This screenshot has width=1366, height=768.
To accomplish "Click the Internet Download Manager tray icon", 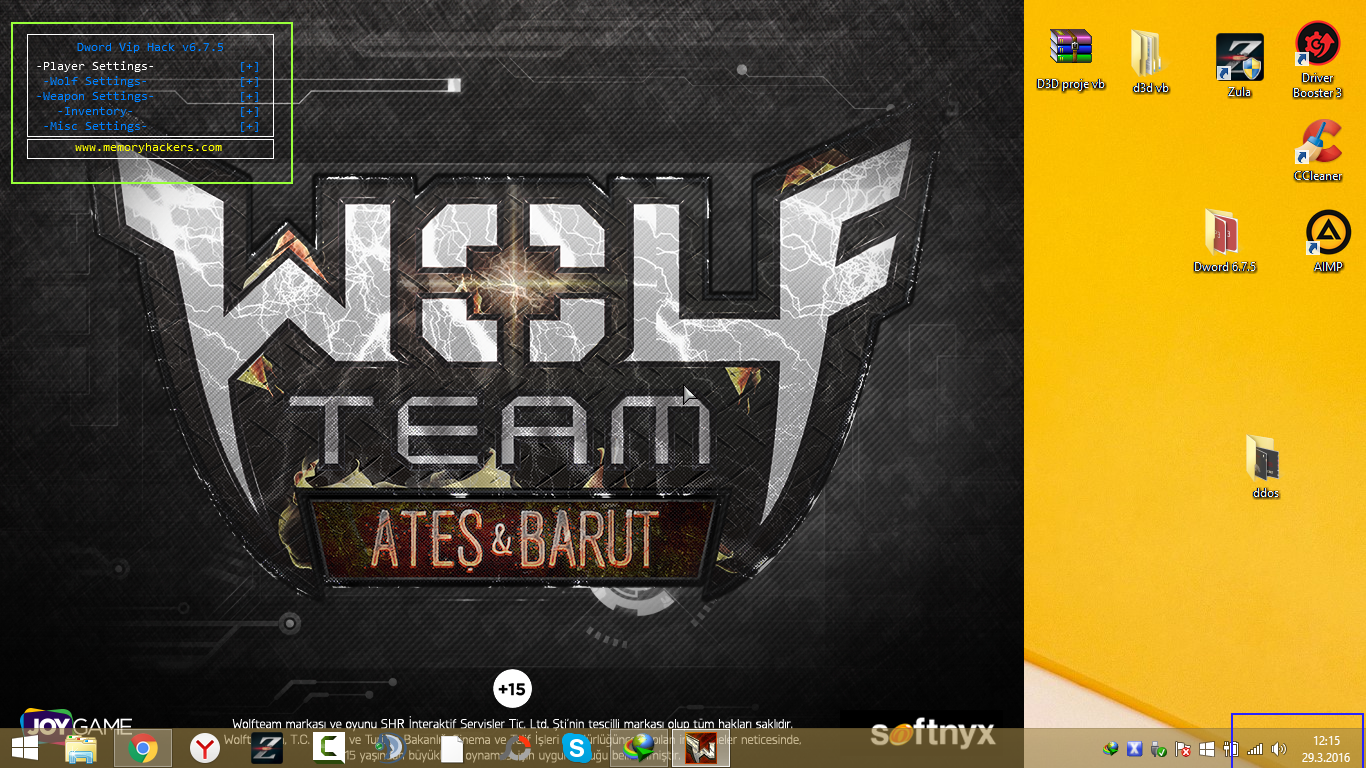I will [1111, 748].
